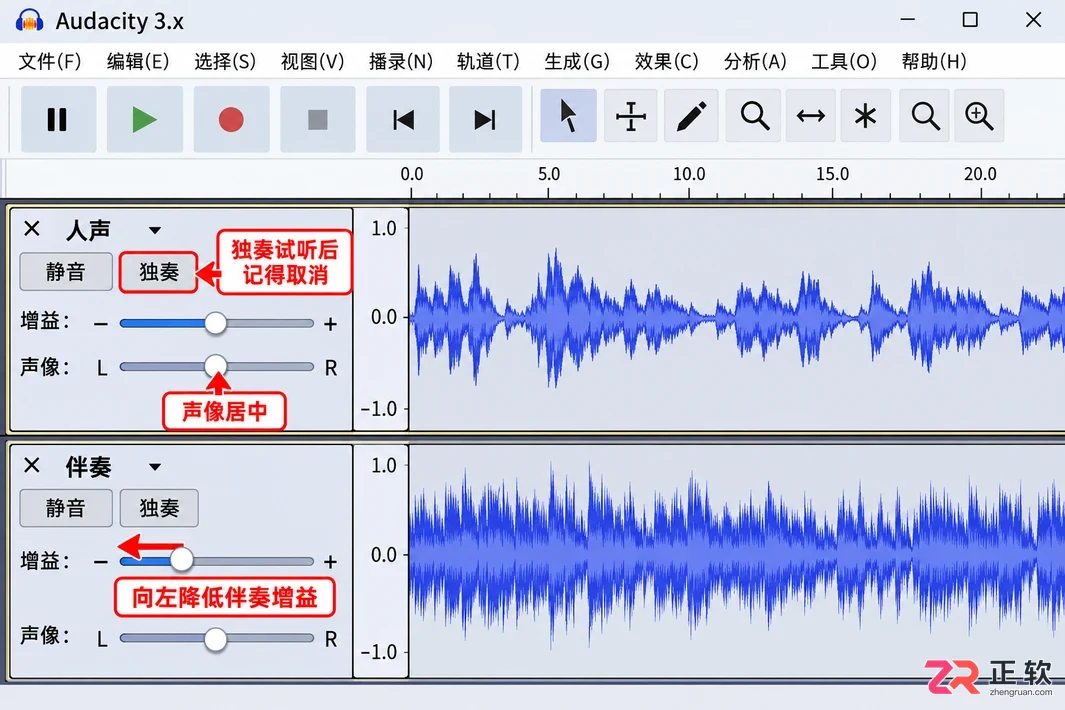Open the 生成(G) menu
The image size is (1065, 710).
pyautogui.click(x=577, y=61)
